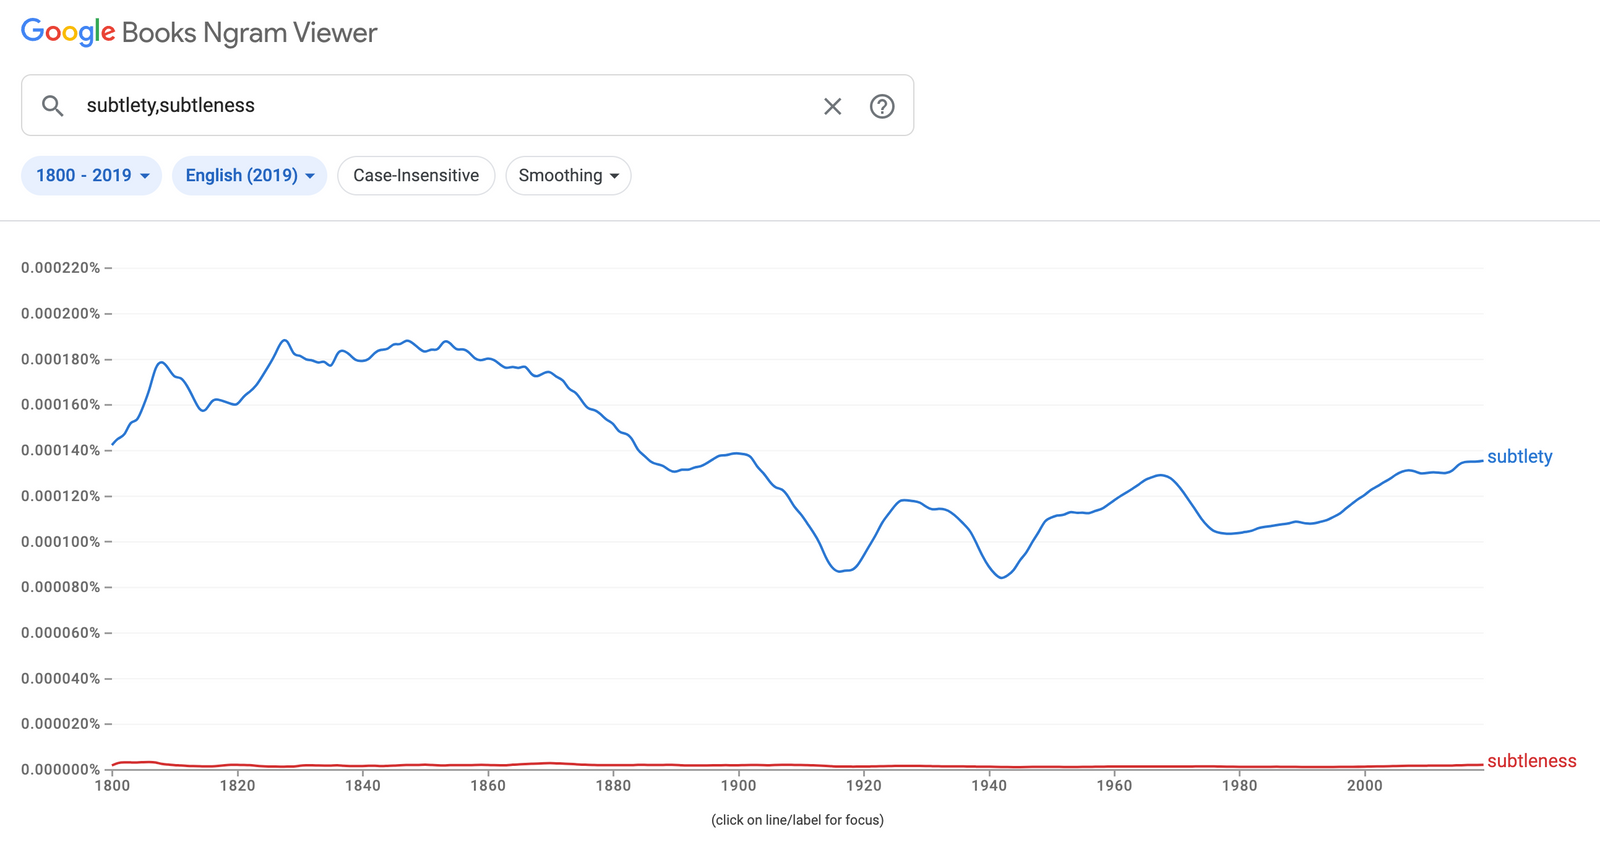Click the search magnifier icon

coord(53,106)
